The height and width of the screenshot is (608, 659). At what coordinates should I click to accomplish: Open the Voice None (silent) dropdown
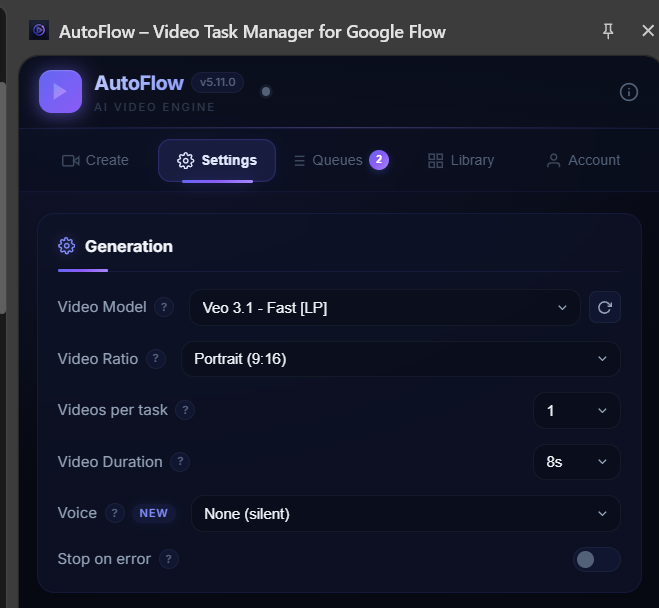pos(406,513)
